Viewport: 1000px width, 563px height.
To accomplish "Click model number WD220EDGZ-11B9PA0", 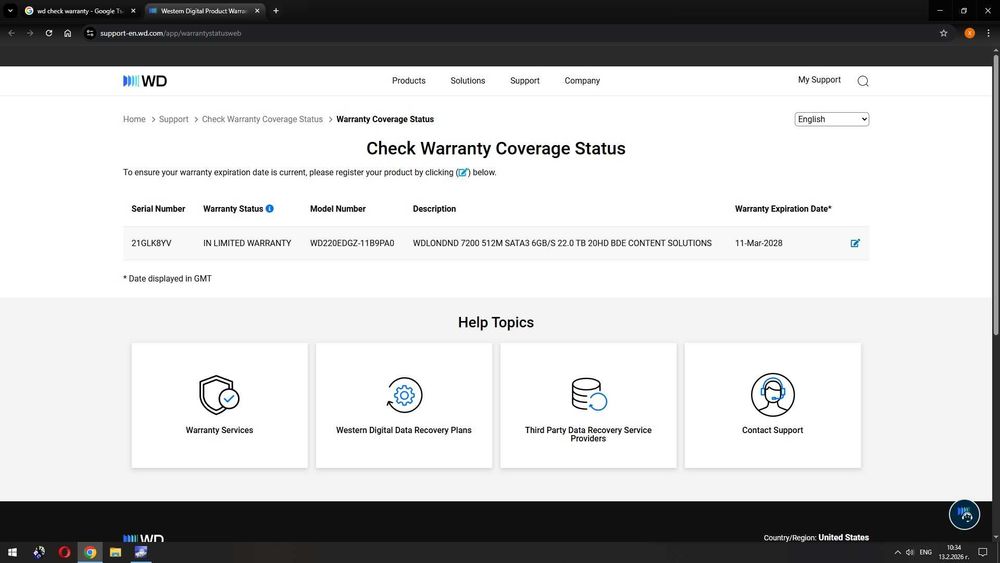I will [352, 243].
